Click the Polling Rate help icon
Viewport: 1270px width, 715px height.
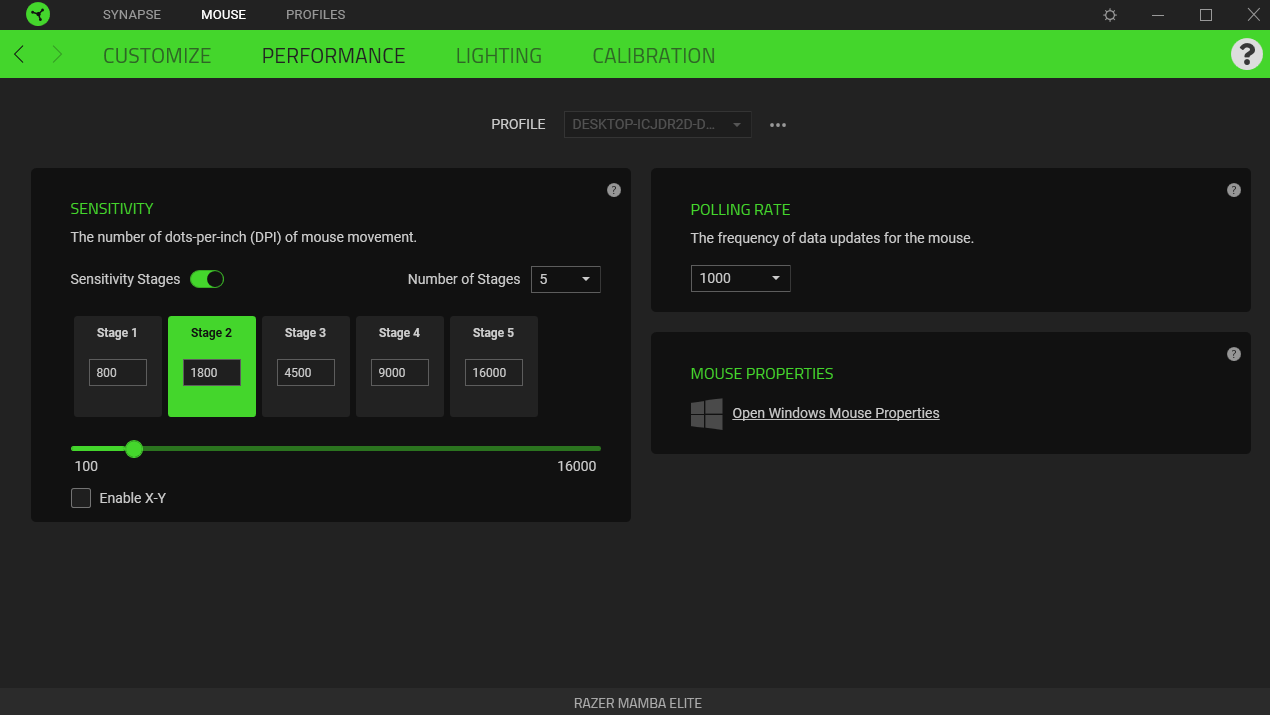[x=1234, y=190]
